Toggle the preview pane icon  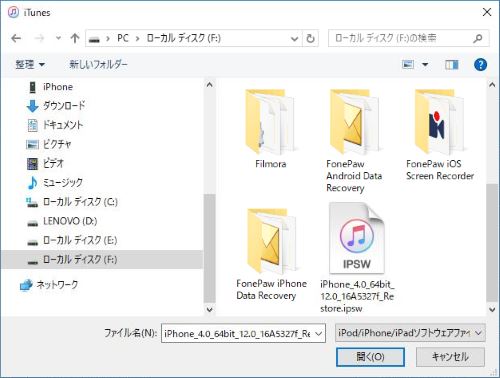pyautogui.click(x=452, y=64)
